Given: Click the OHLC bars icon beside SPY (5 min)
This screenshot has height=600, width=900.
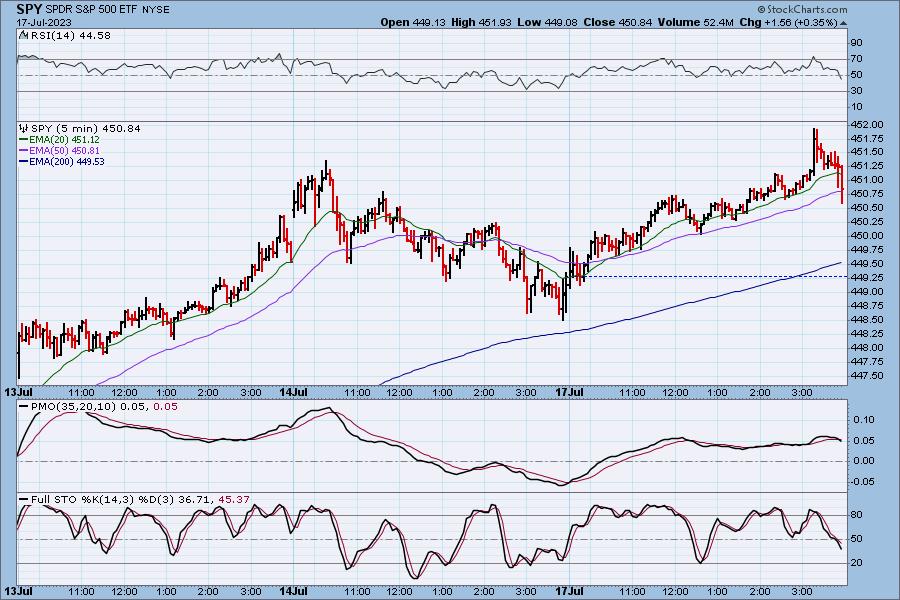Looking at the screenshot, I should pyautogui.click(x=24, y=128).
